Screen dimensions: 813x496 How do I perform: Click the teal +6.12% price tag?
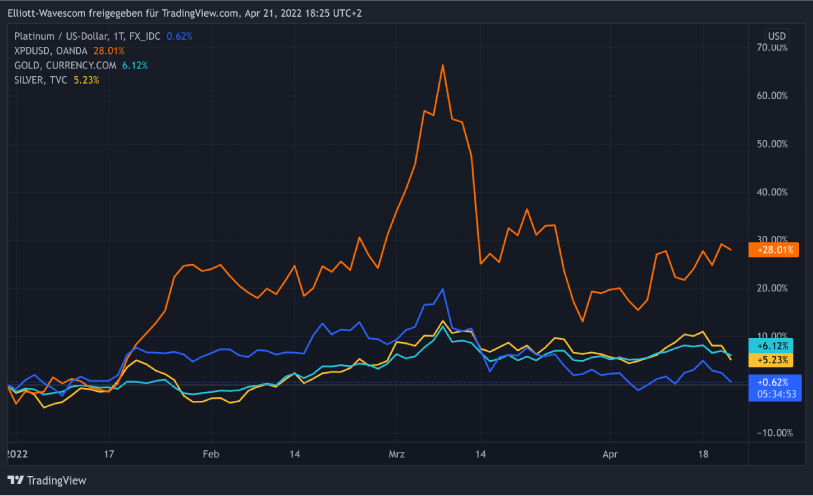(774, 345)
